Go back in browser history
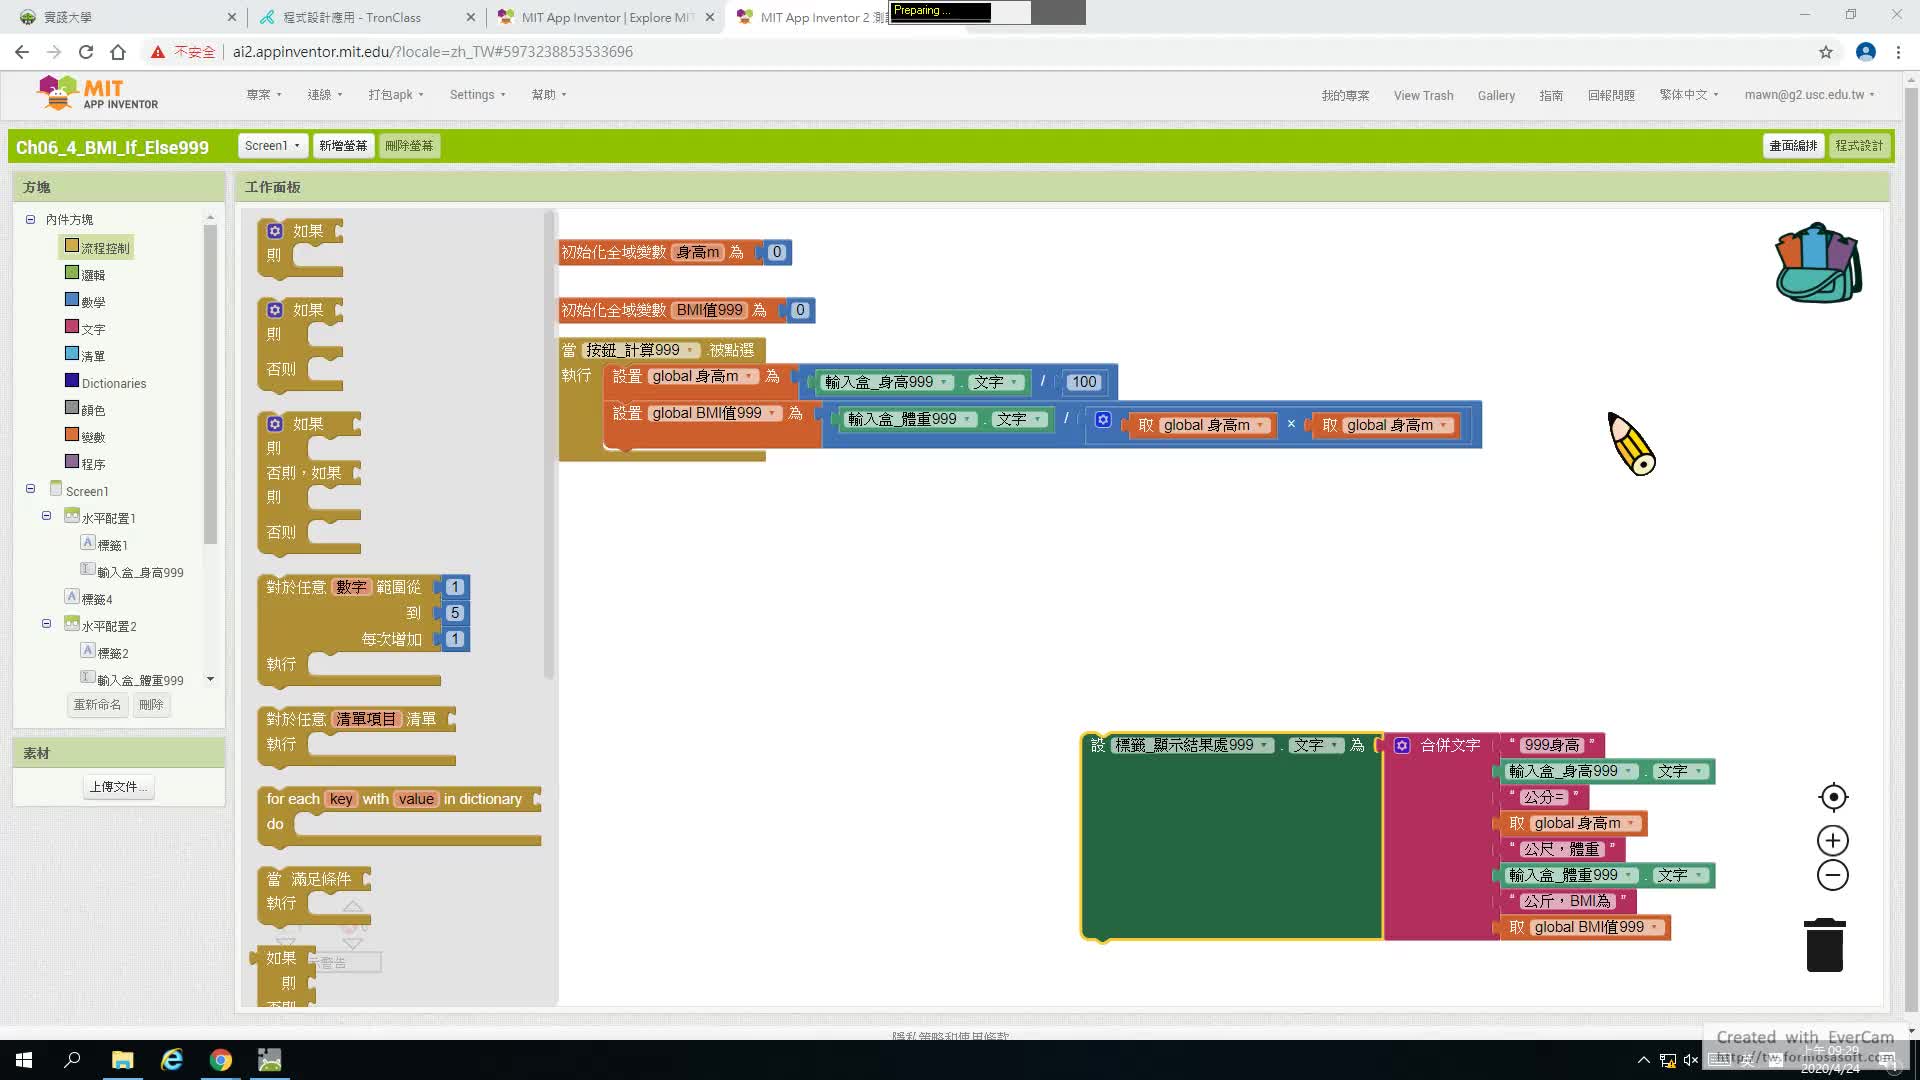Screen dimensions: 1920x1080 tap(22, 52)
